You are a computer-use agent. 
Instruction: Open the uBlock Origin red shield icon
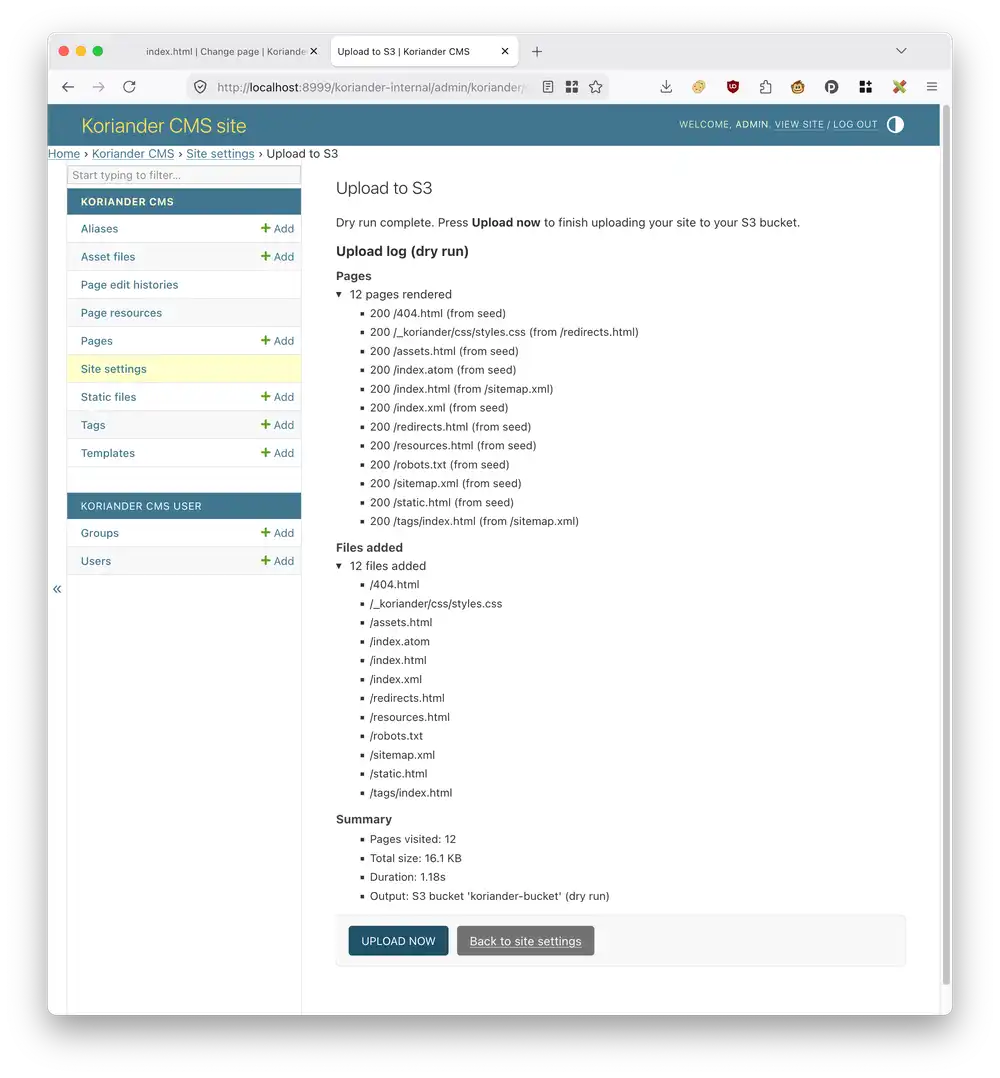pyautogui.click(x=733, y=87)
